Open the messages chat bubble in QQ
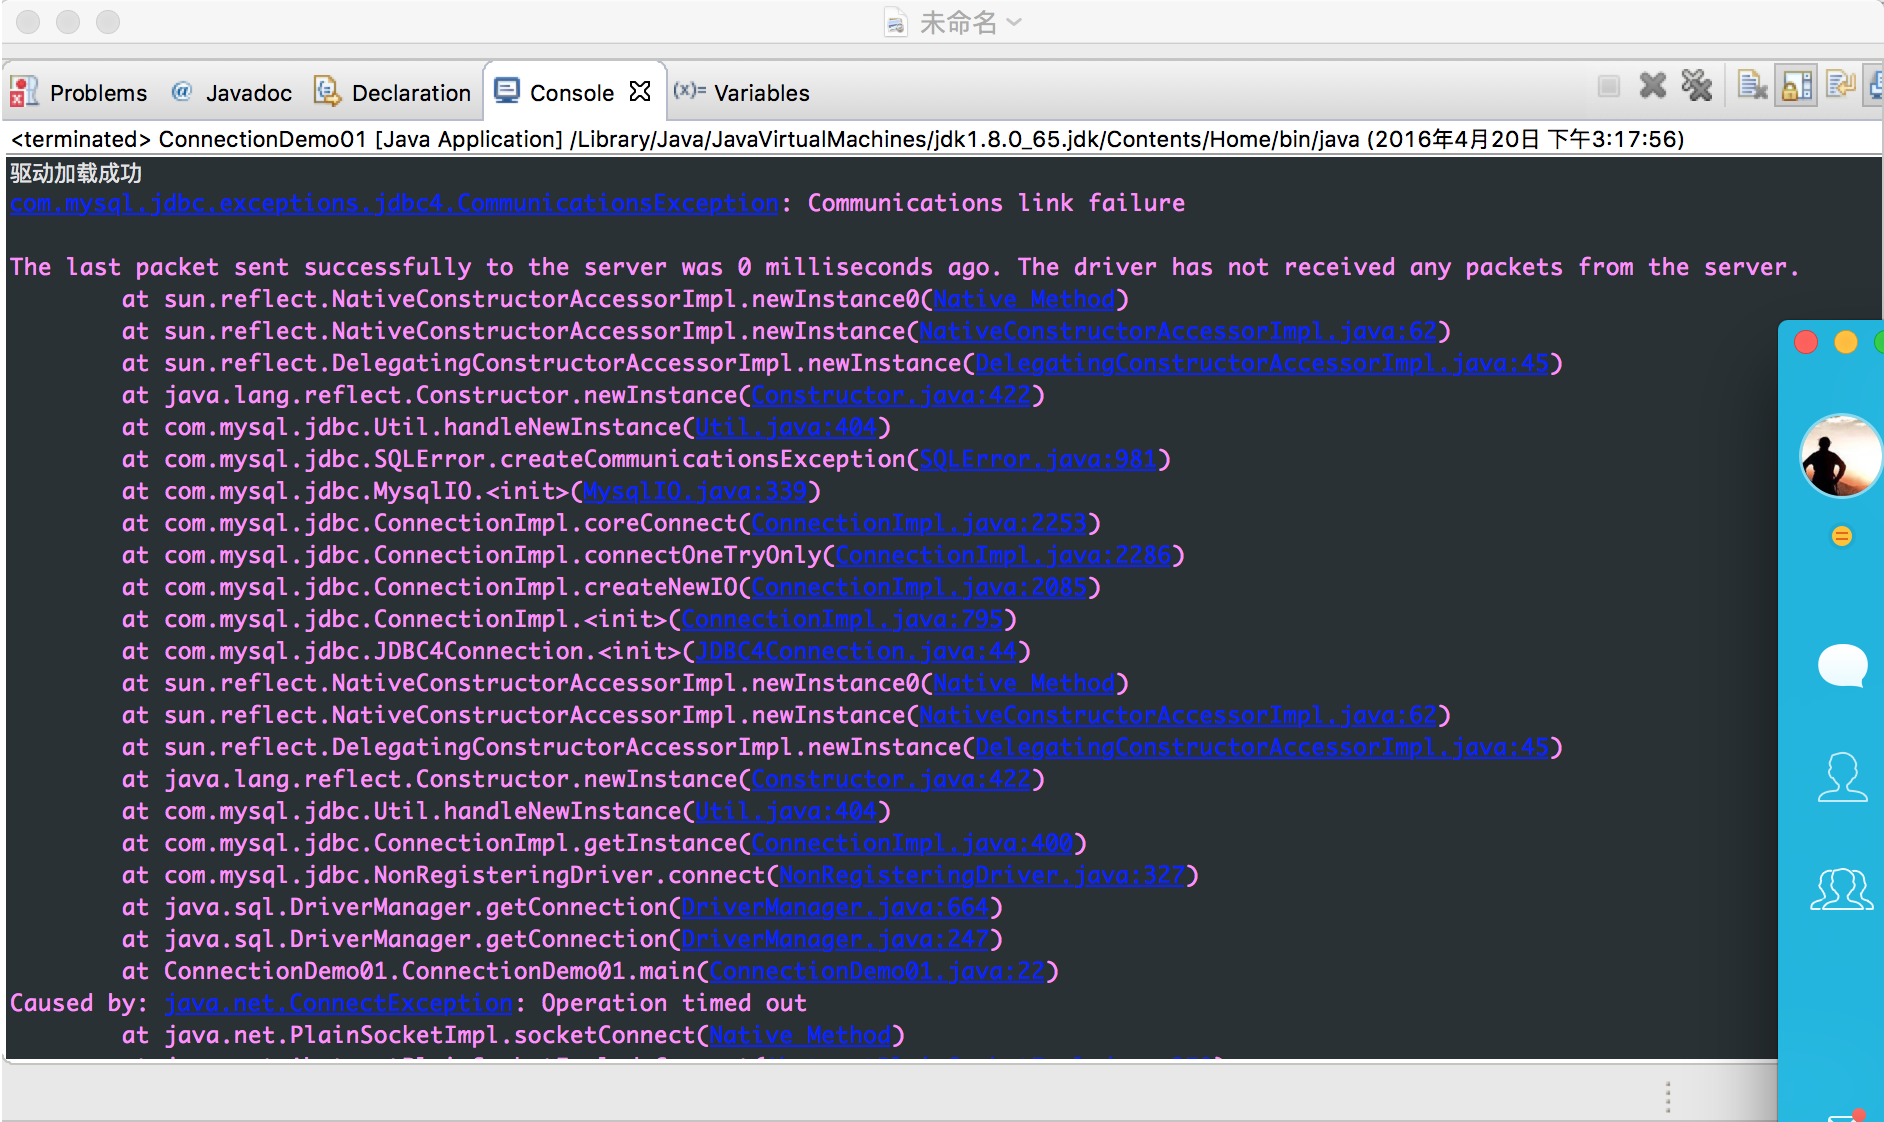Image resolution: width=1884 pixels, height=1122 pixels. (x=1842, y=666)
